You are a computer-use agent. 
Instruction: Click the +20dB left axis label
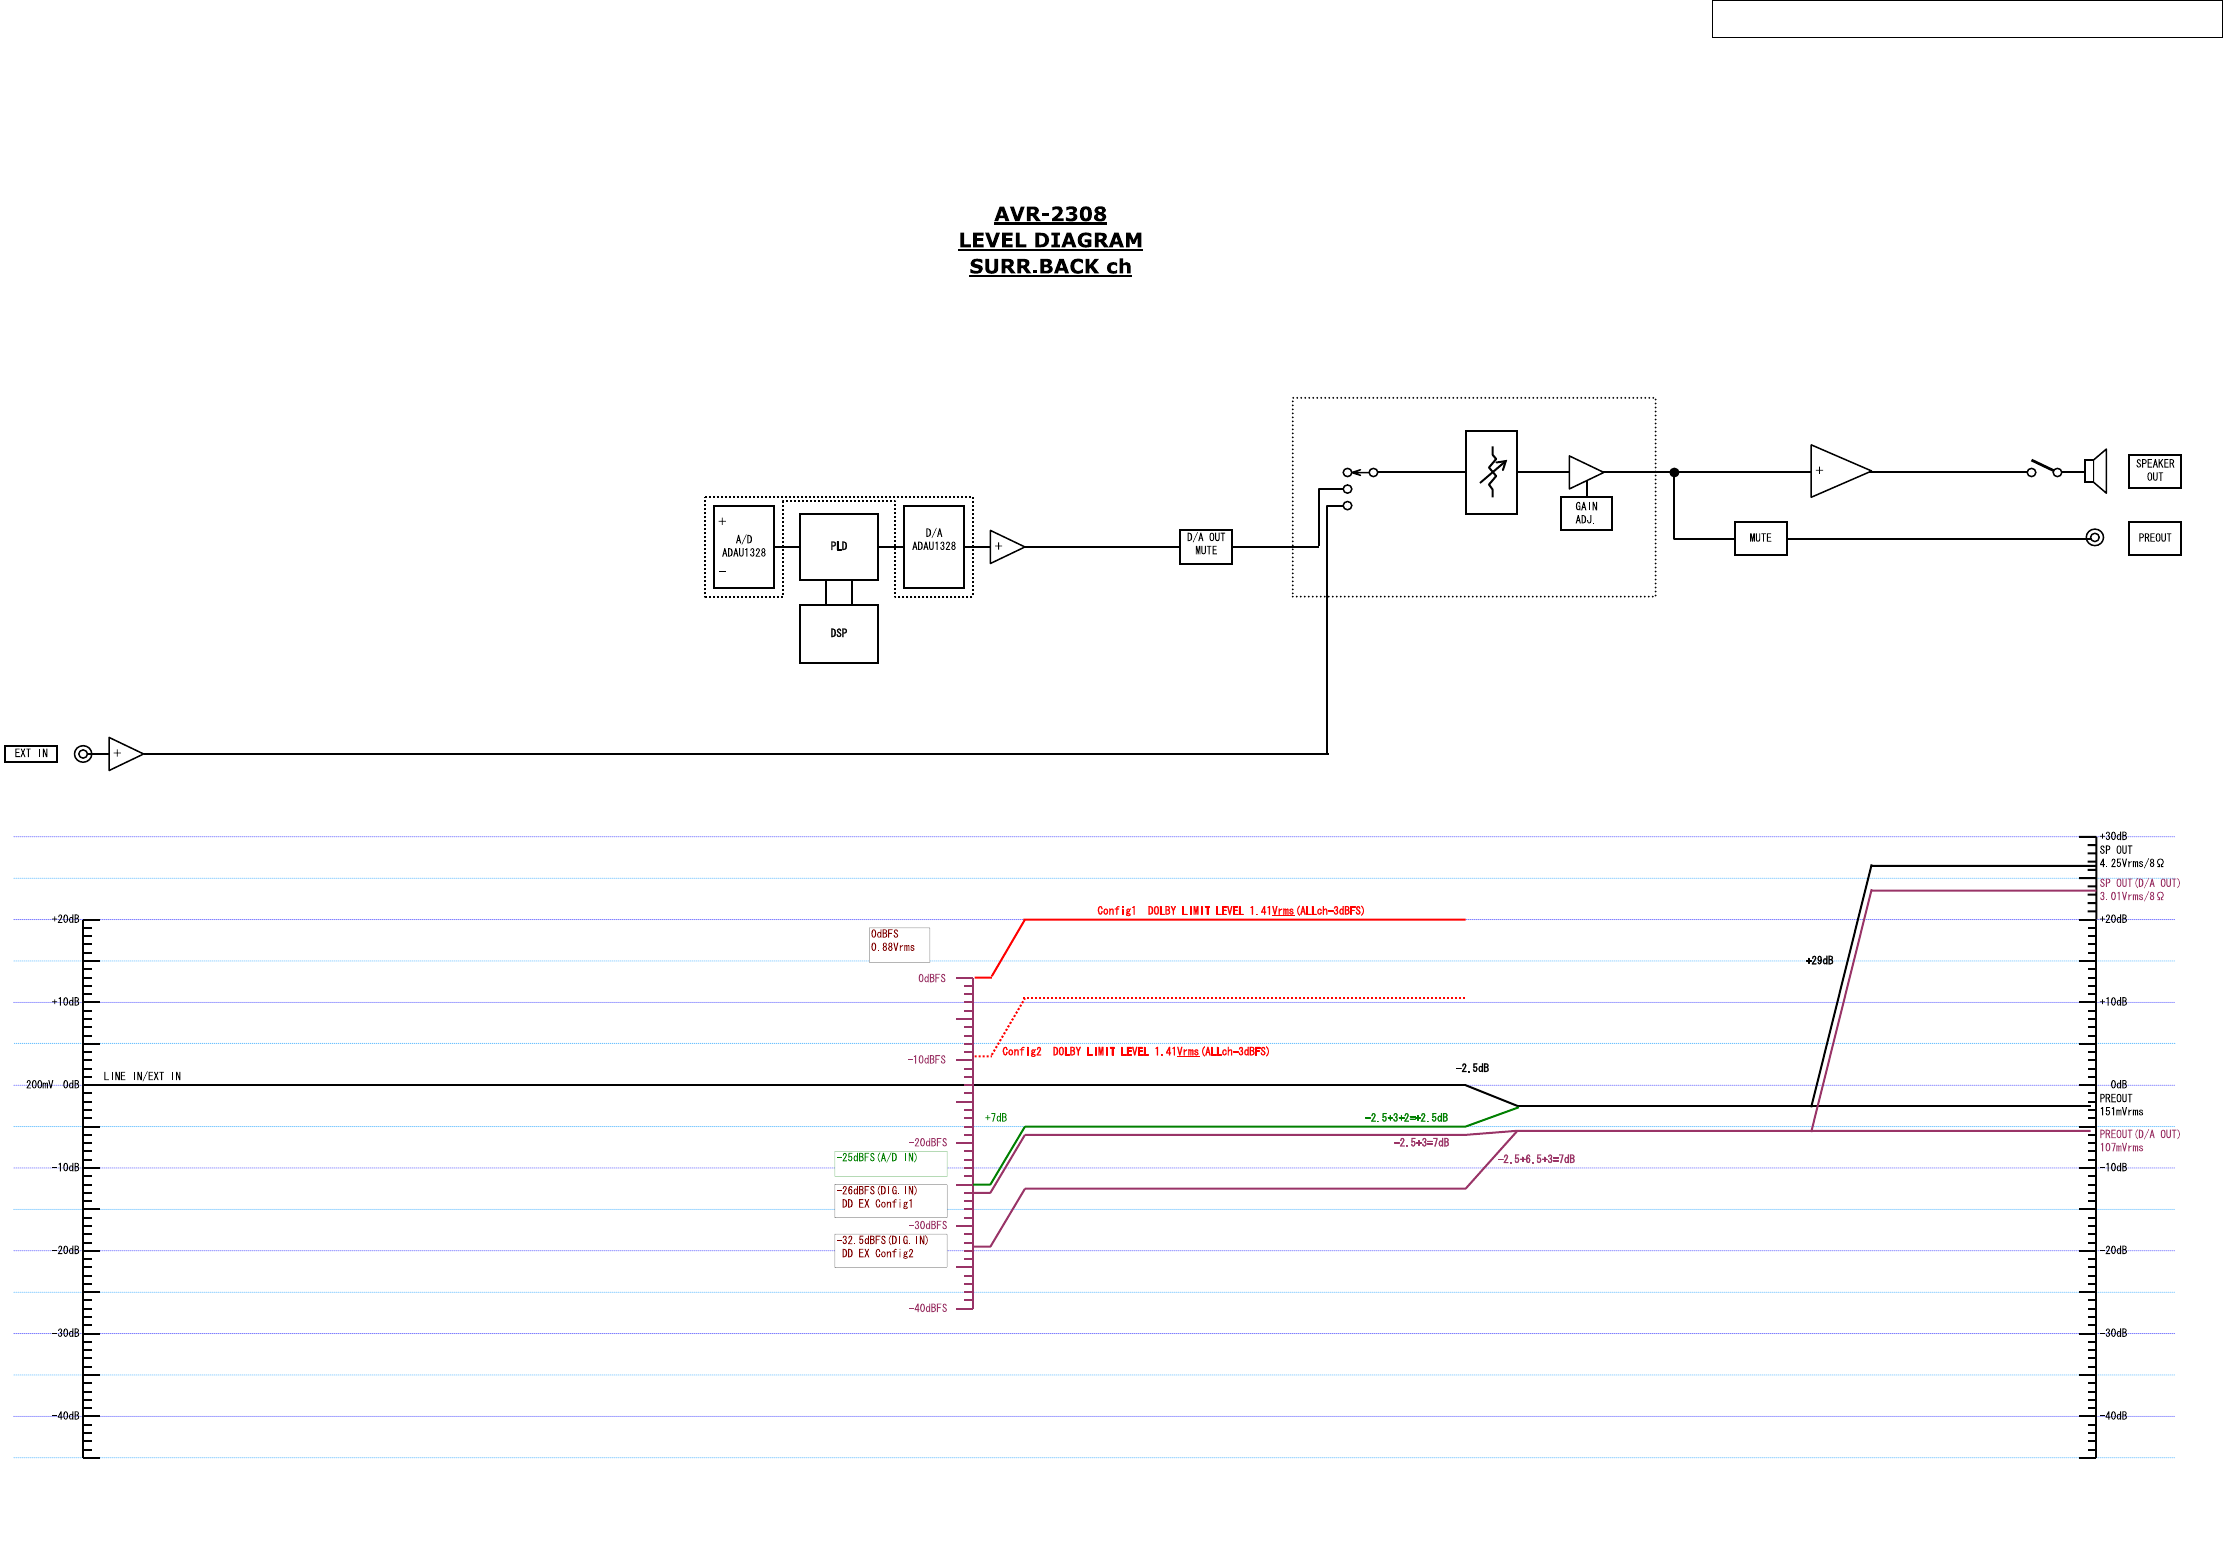tap(65, 919)
